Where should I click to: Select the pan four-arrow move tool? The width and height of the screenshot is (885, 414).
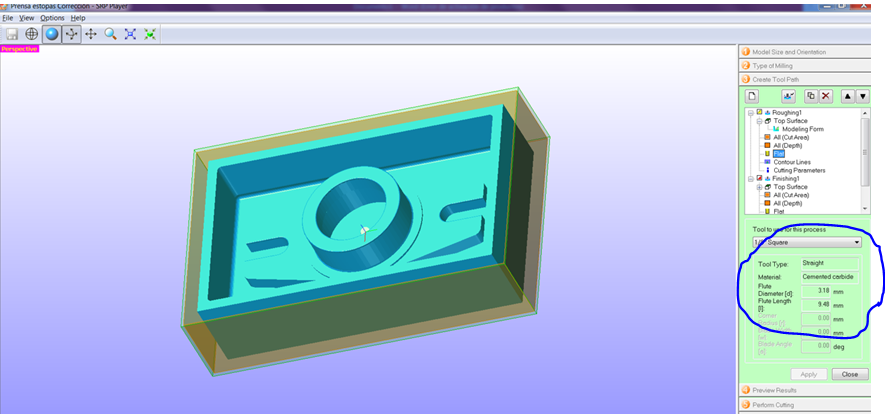(x=91, y=34)
